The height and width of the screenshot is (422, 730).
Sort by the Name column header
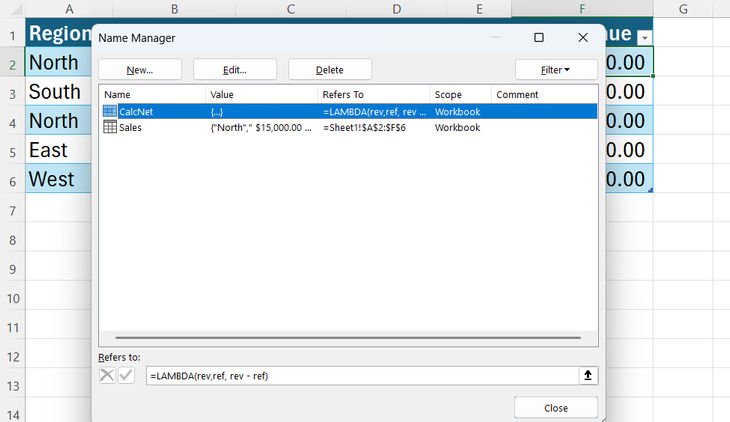(153, 95)
